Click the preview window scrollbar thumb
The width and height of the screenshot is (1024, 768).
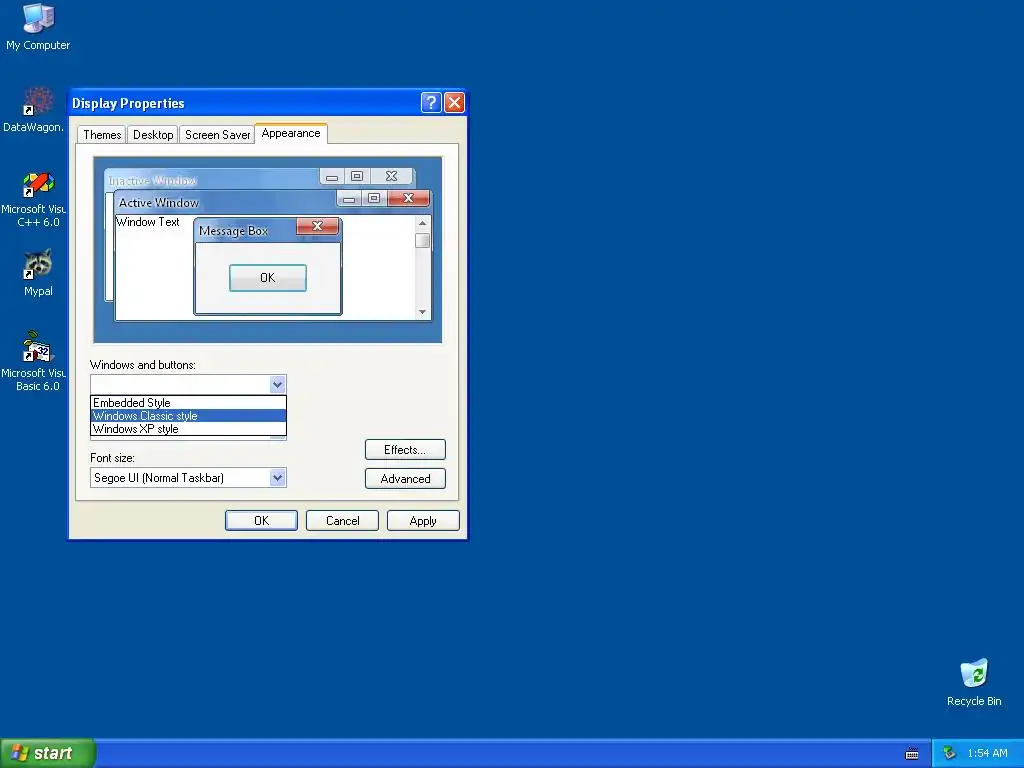[x=423, y=240]
